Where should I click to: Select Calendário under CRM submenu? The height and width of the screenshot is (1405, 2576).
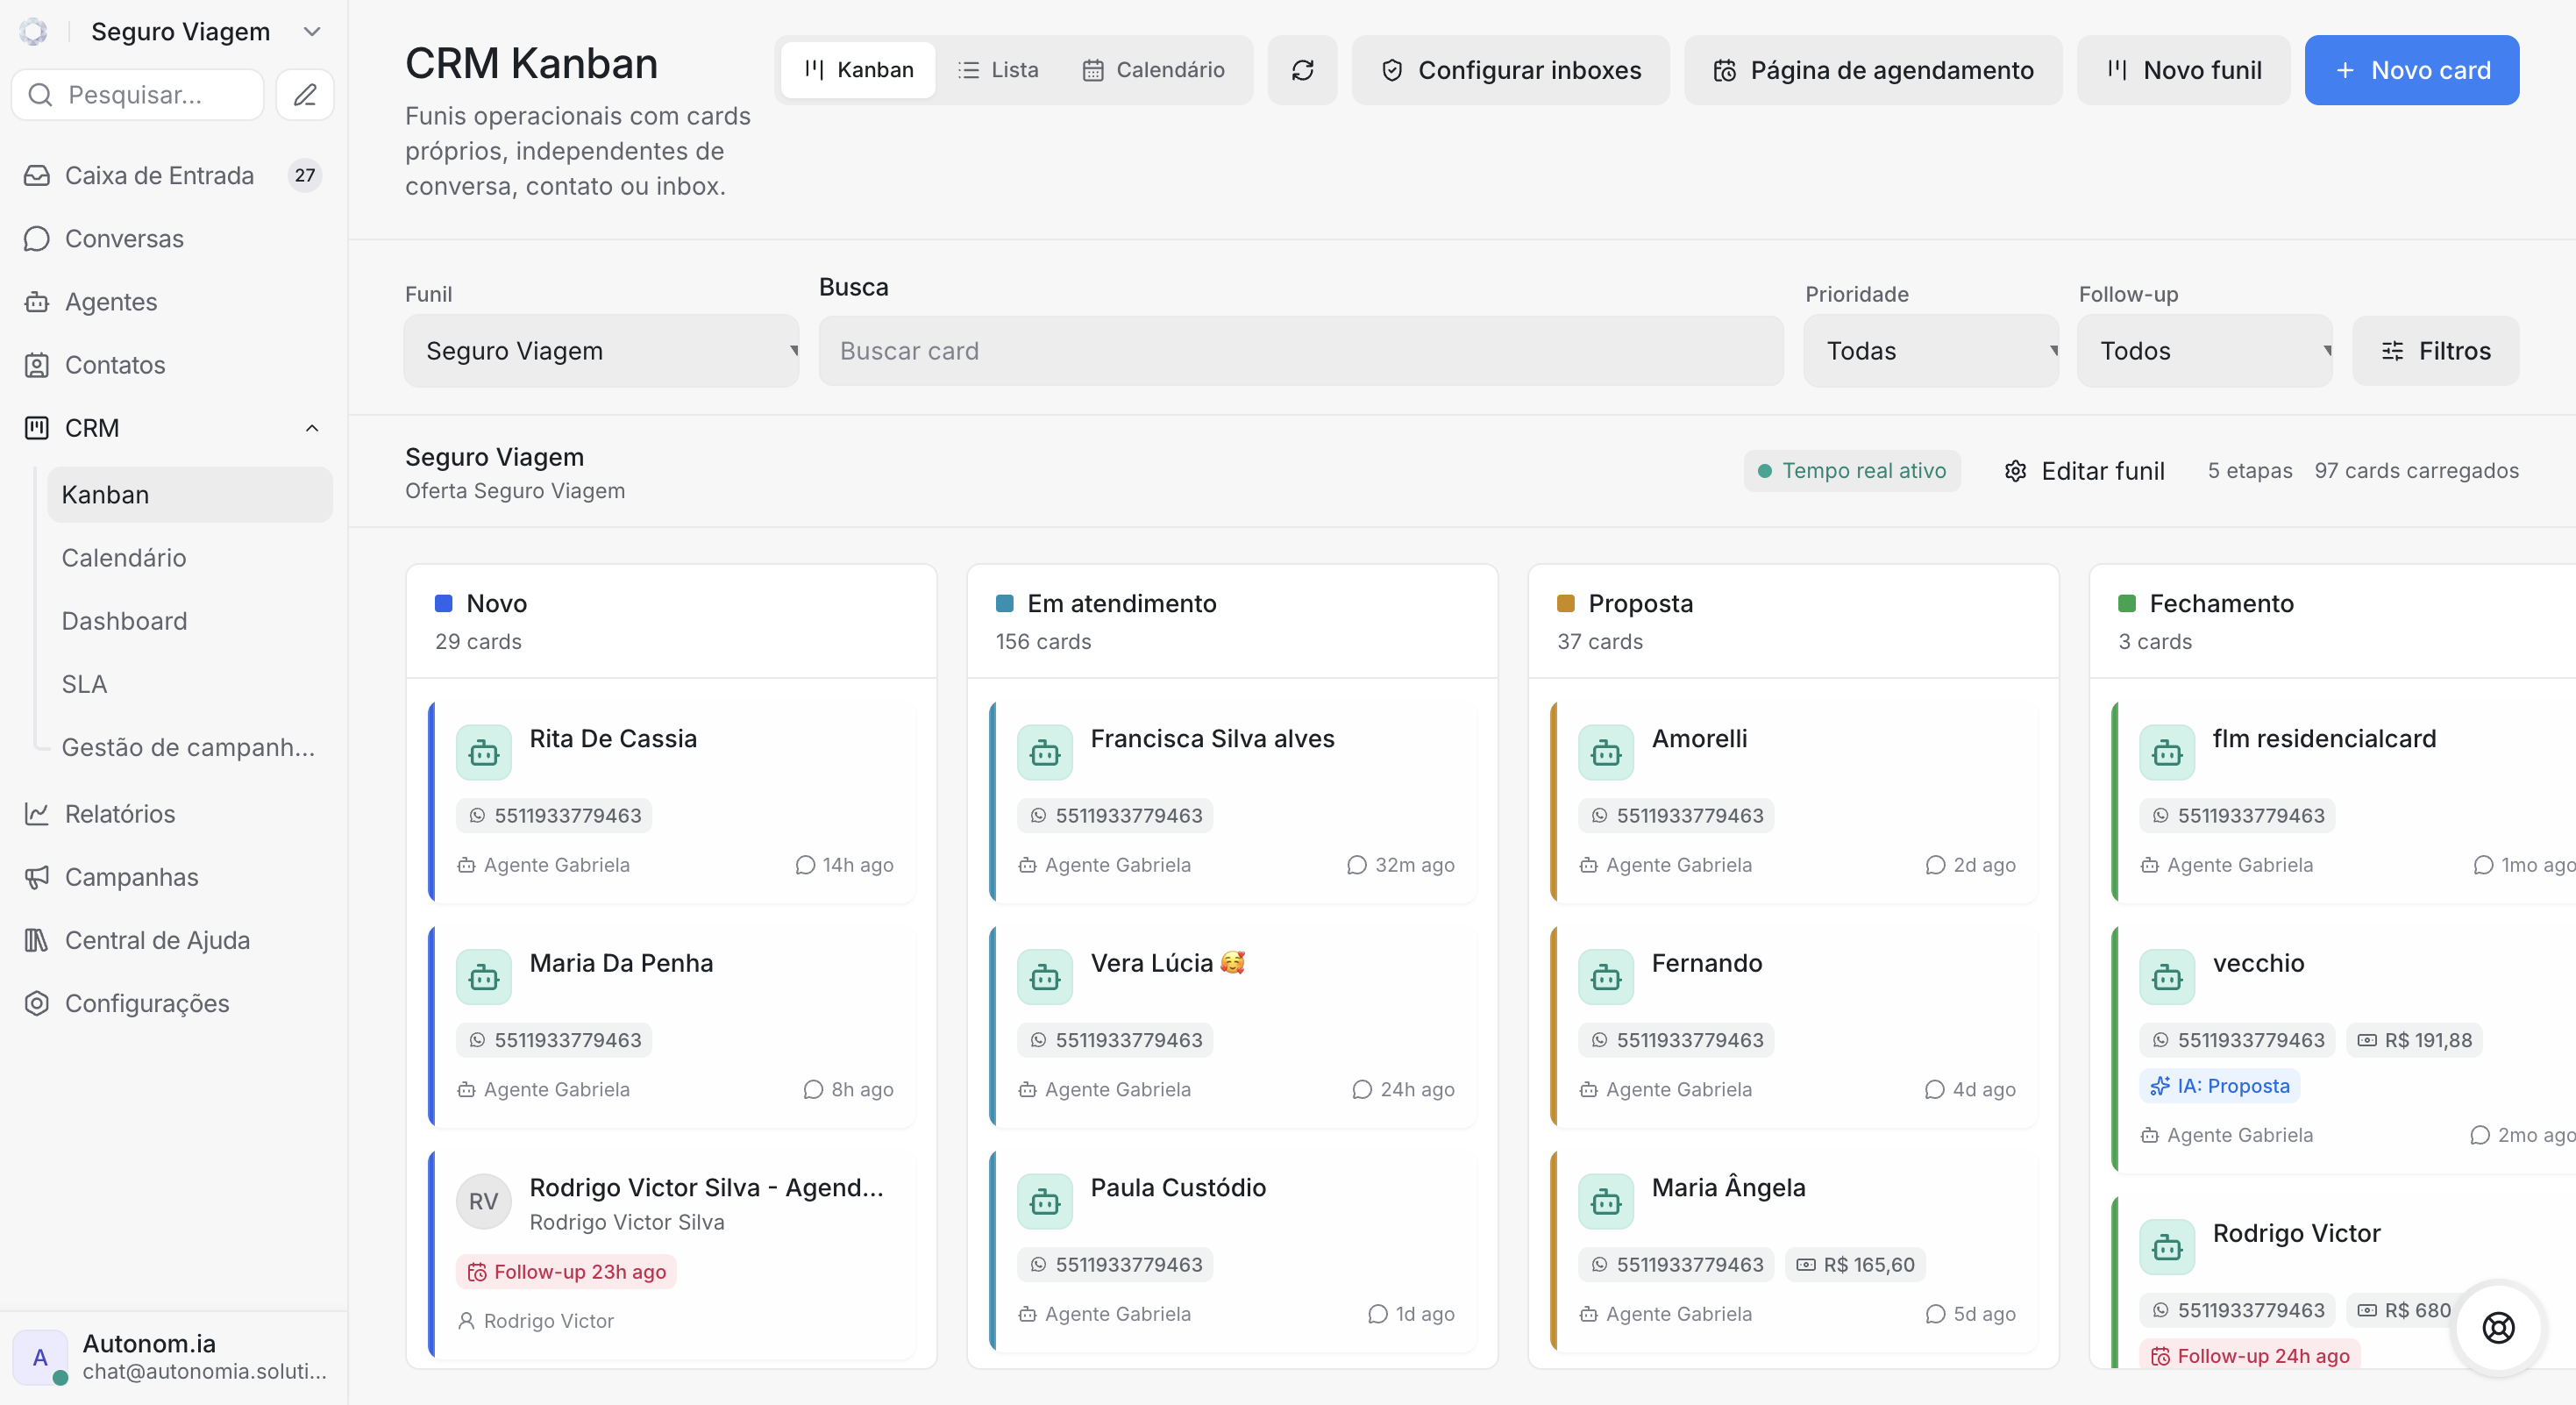190,558
